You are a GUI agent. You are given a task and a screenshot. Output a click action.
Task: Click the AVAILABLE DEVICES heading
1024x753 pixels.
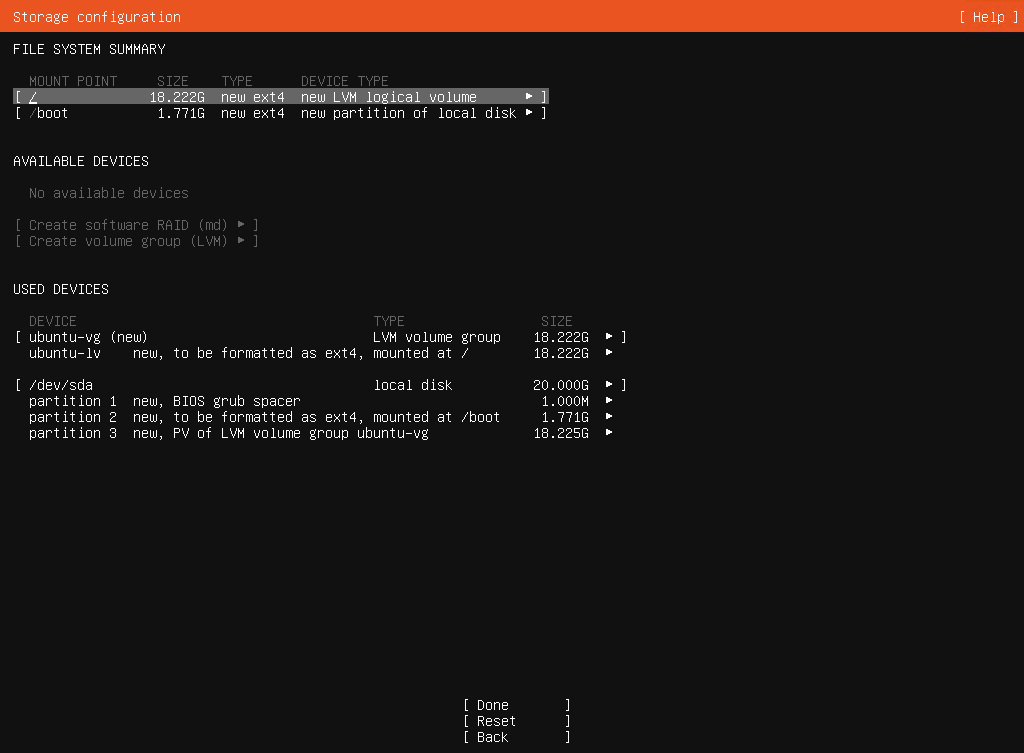tap(81, 161)
